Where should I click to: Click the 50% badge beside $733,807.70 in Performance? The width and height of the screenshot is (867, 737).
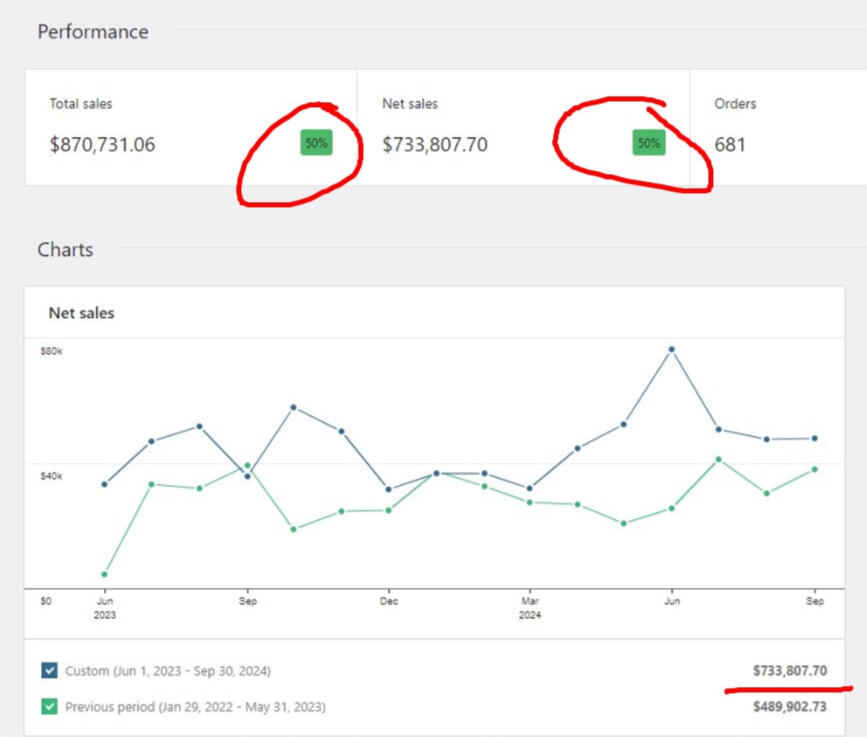(649, 143)
